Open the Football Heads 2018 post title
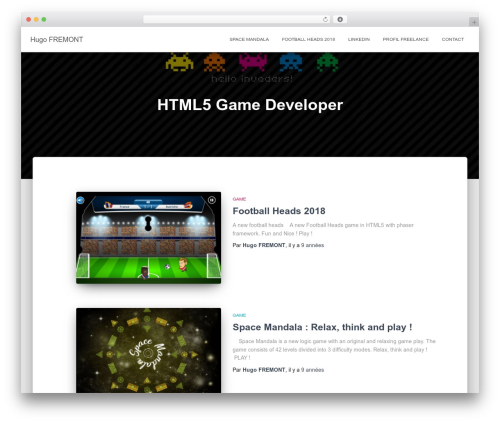This screenshot has width=500, height=423. point(279,211)
